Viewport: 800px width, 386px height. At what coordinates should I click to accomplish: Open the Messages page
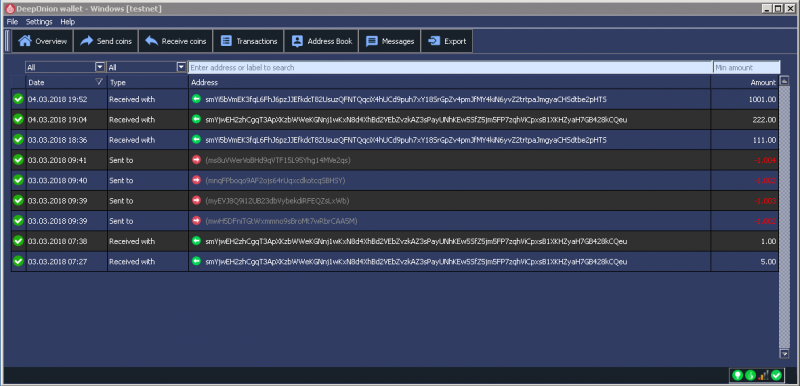pos(390,41)
